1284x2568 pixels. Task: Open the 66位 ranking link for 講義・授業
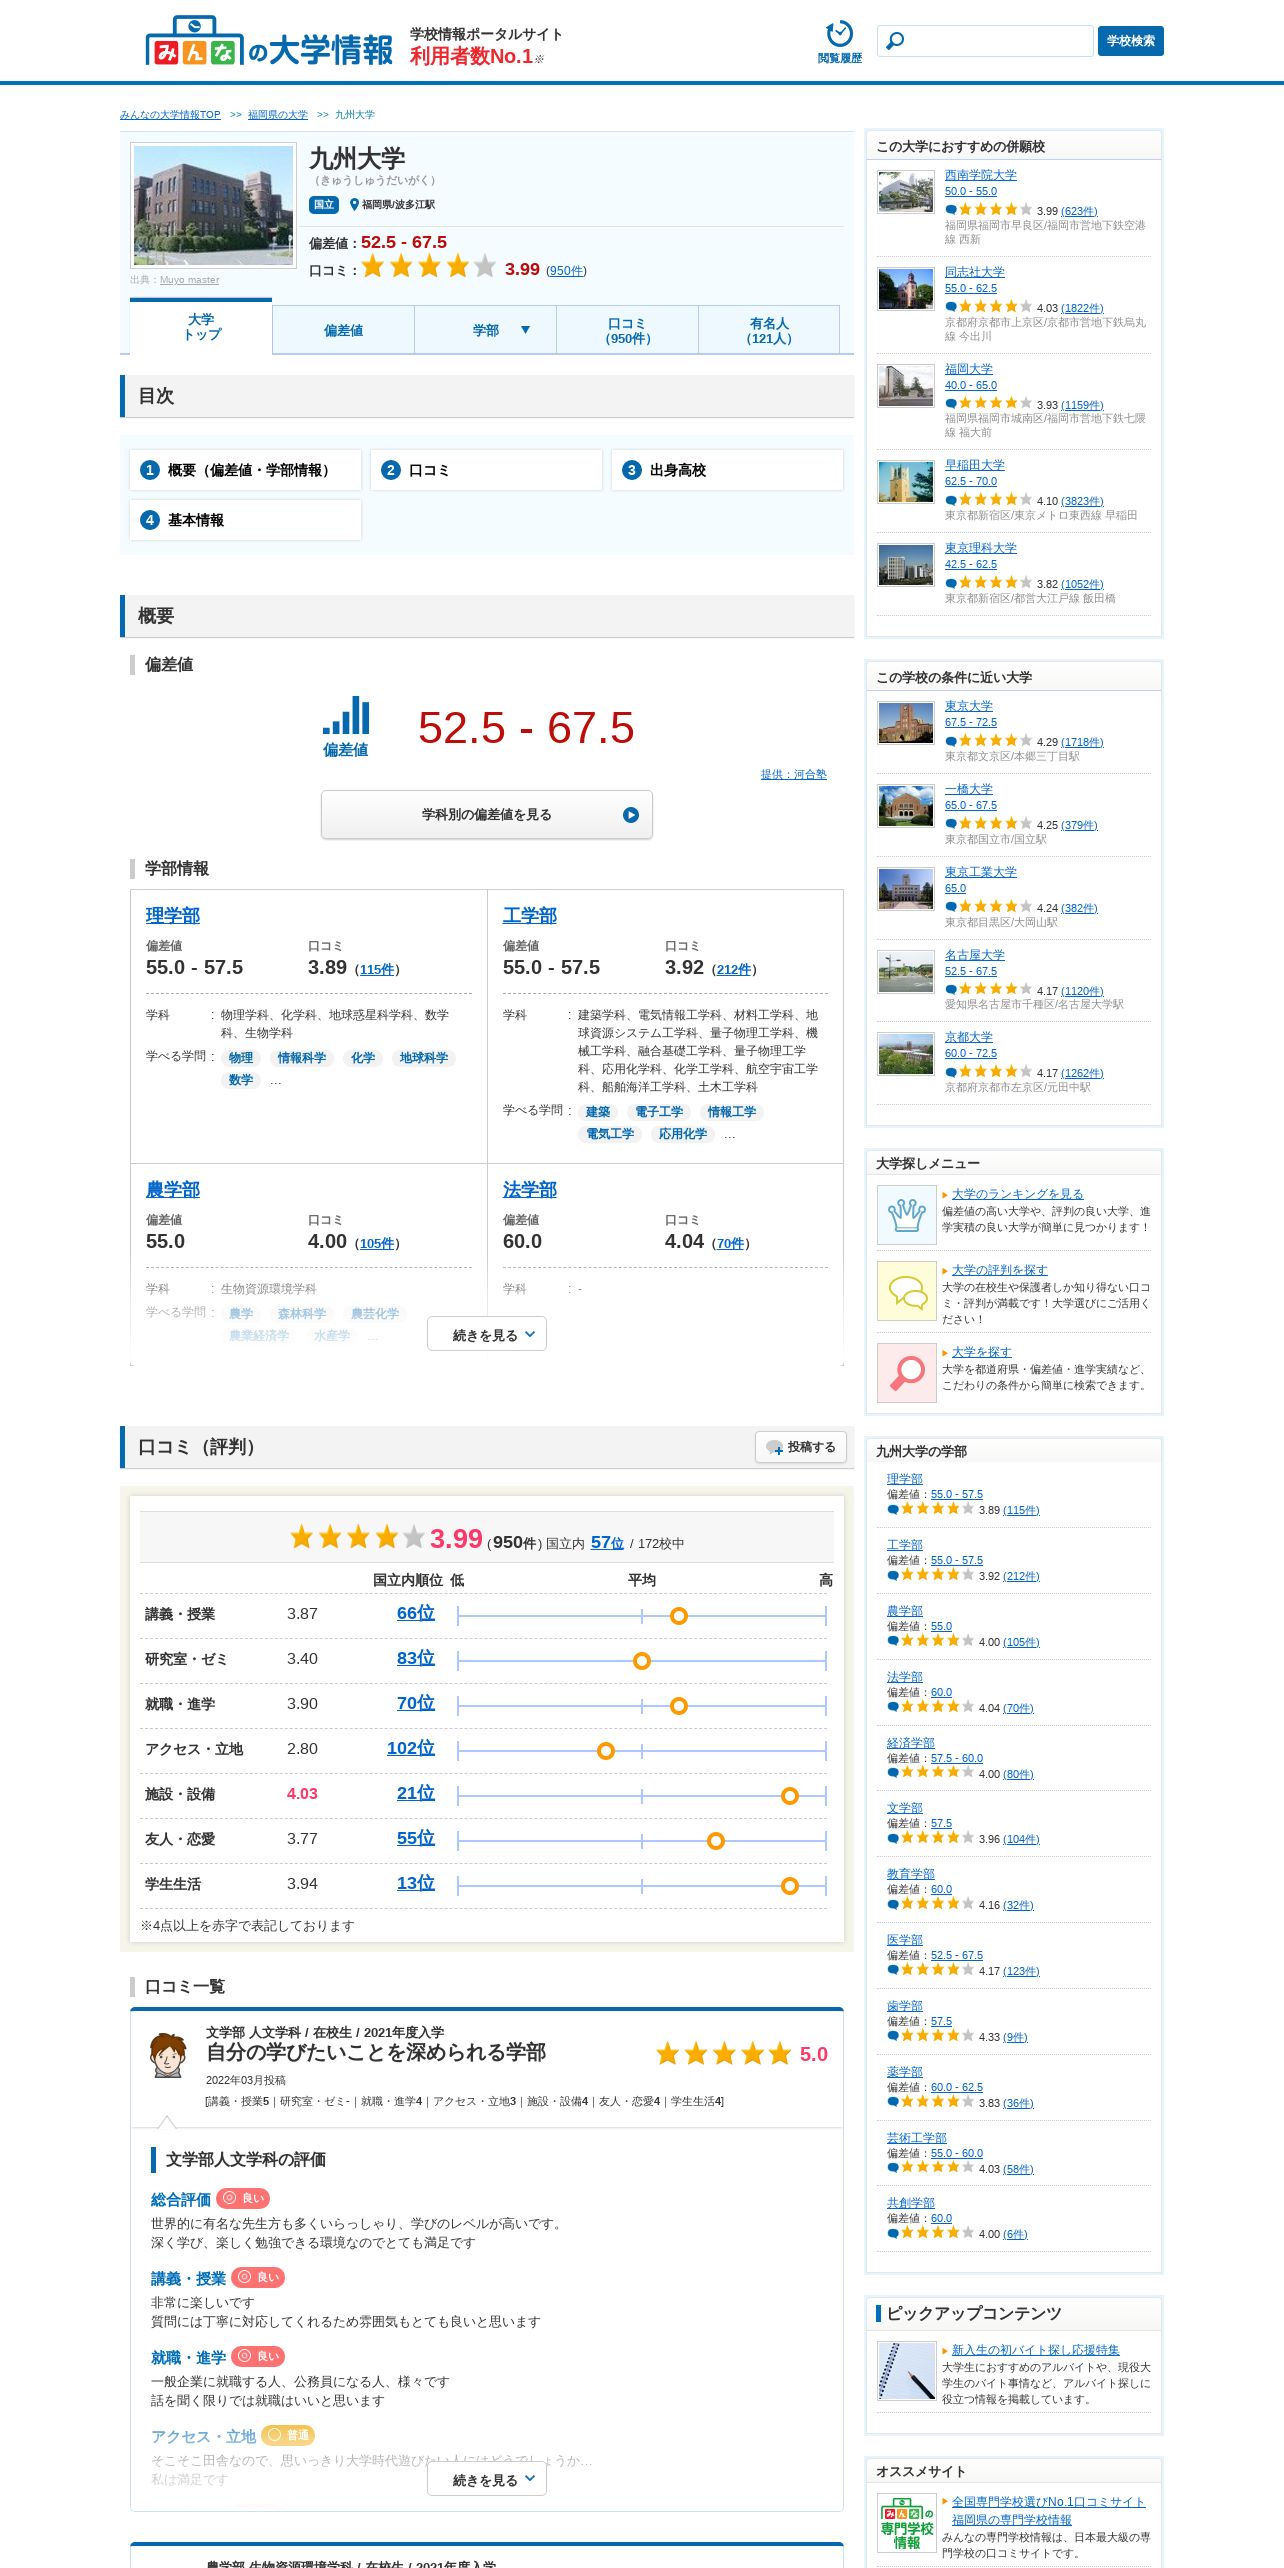pyautogui.click(x=416, y=1613)
